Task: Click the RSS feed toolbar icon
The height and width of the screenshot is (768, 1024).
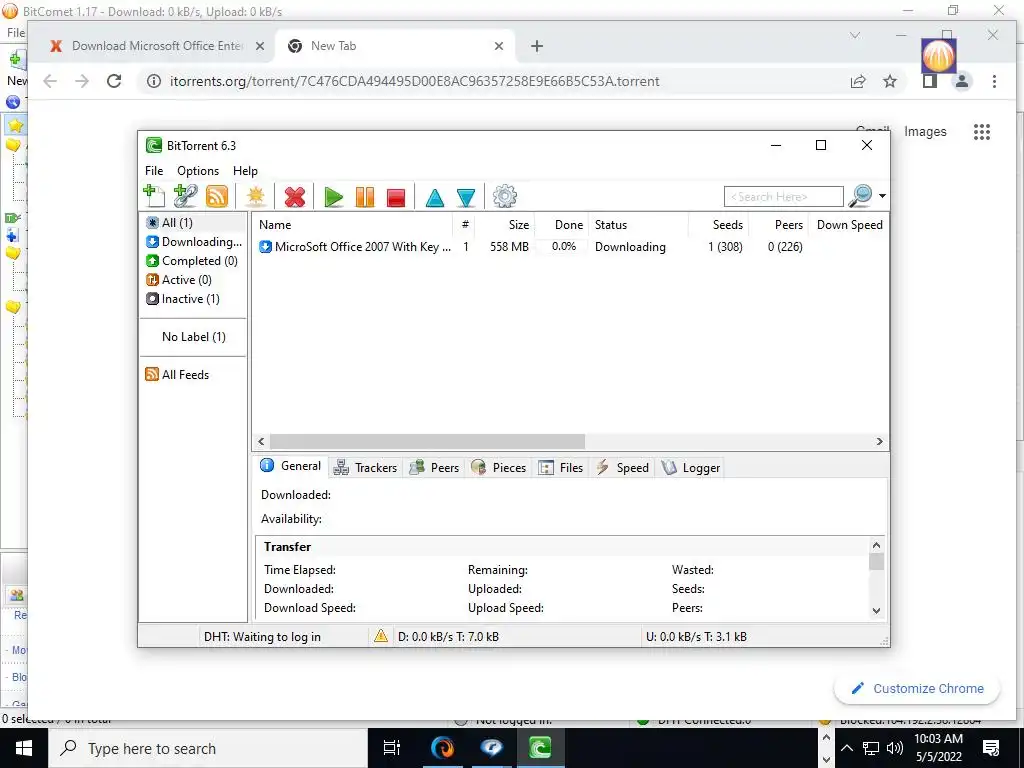Action: point(217,196)
